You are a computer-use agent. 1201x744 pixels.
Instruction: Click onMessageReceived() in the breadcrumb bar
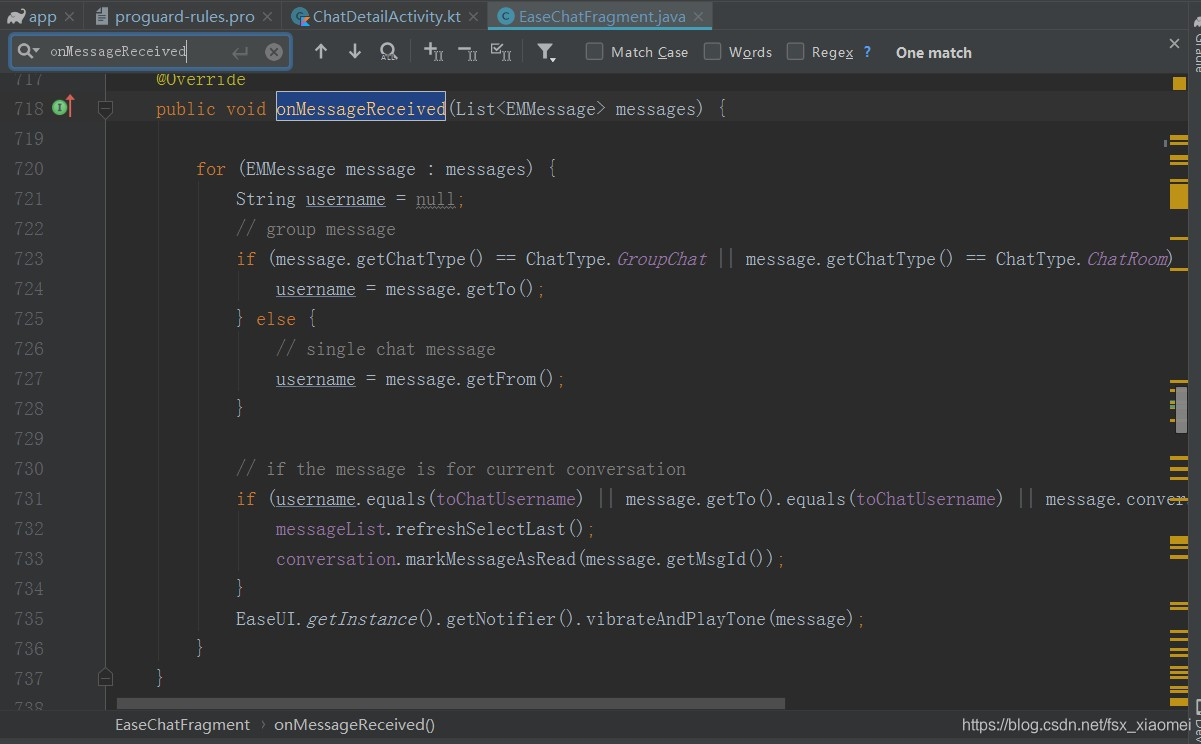click(x=354, y=725)
